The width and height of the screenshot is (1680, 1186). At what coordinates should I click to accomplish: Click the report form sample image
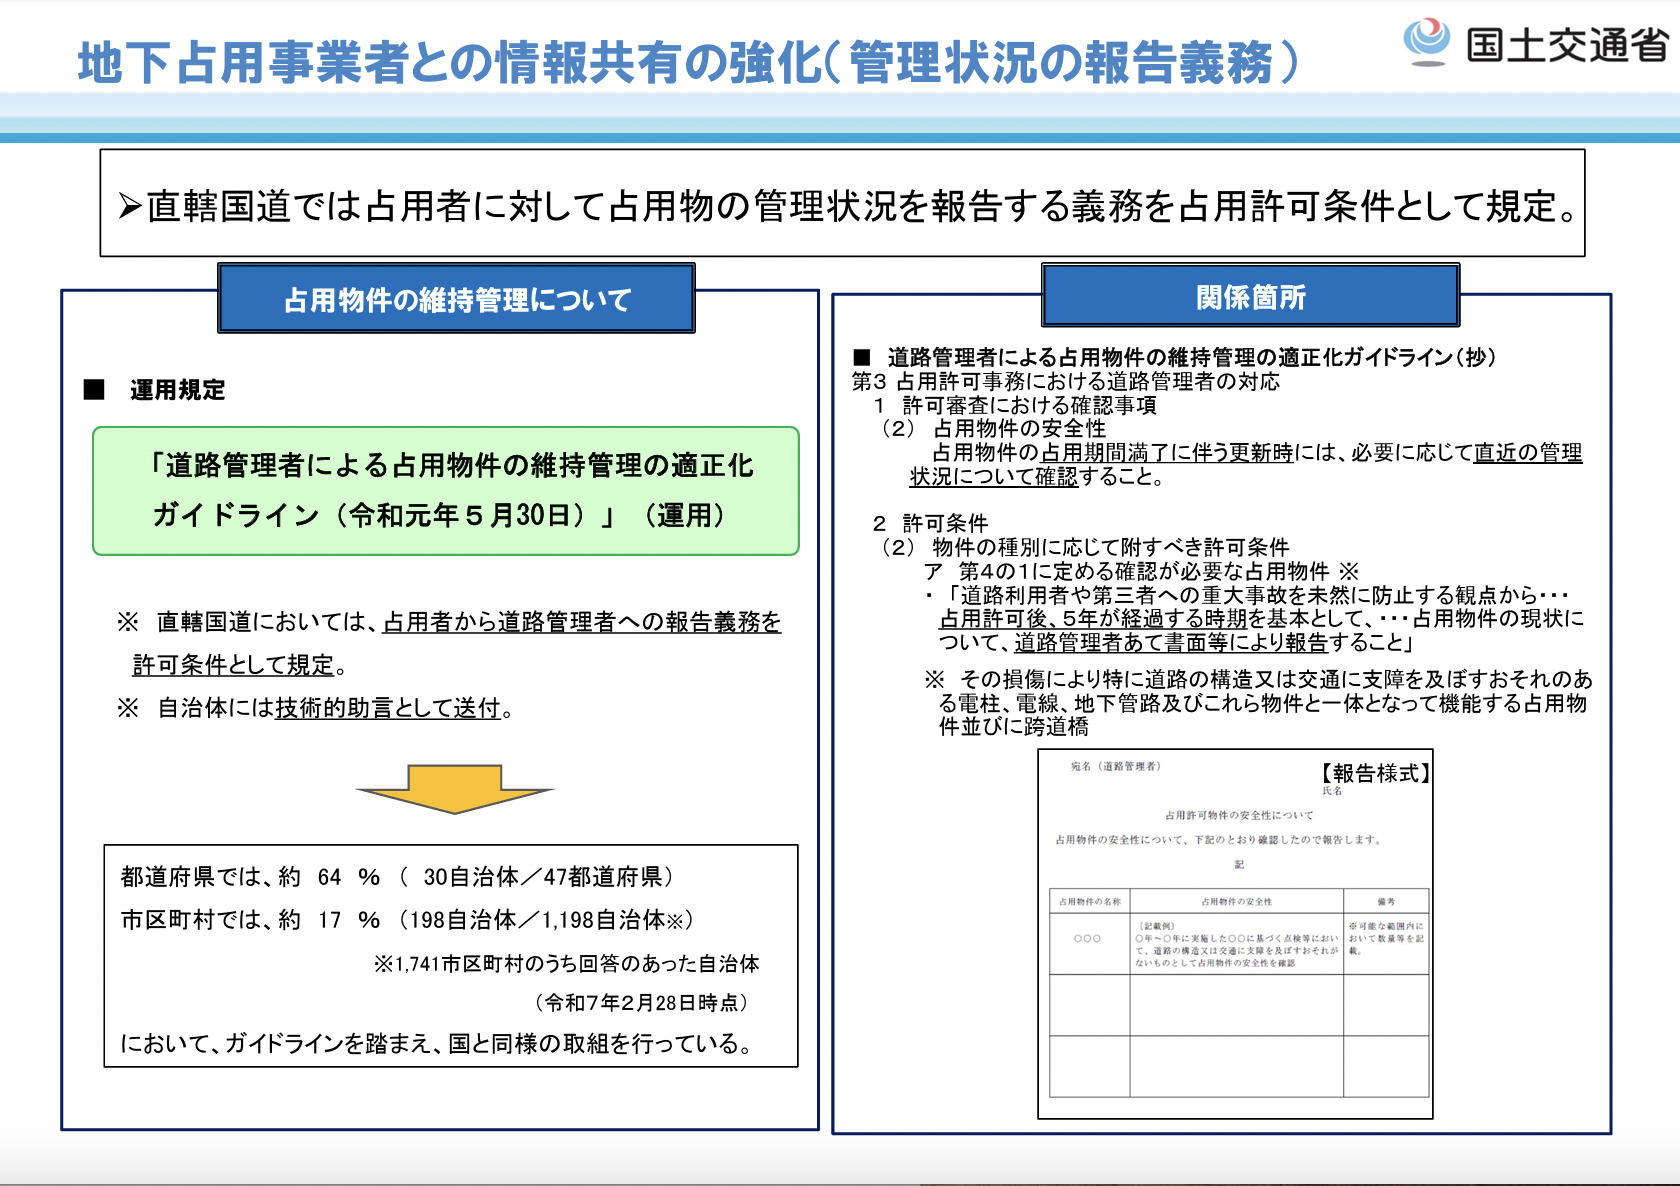click(x=1236, y=934)
